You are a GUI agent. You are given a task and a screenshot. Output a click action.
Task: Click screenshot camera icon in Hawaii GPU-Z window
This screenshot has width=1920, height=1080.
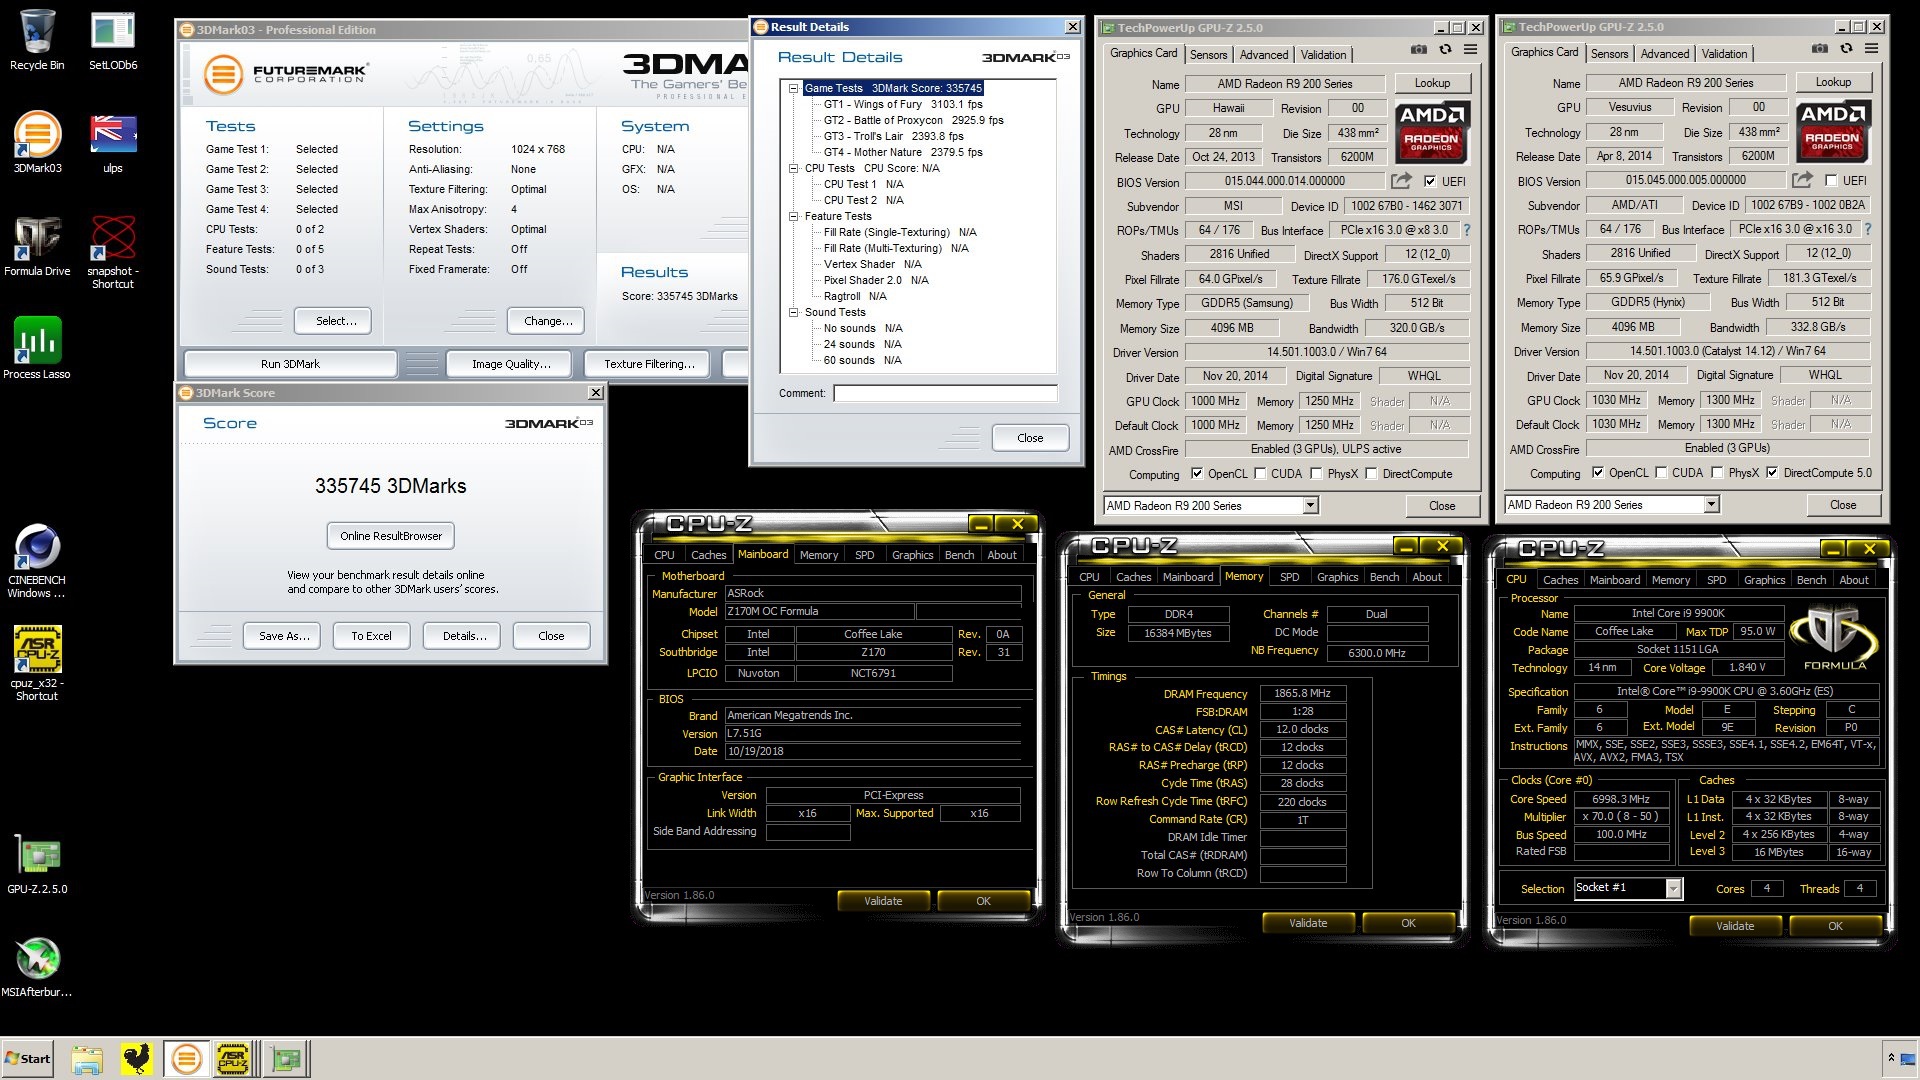[1419, 49]
